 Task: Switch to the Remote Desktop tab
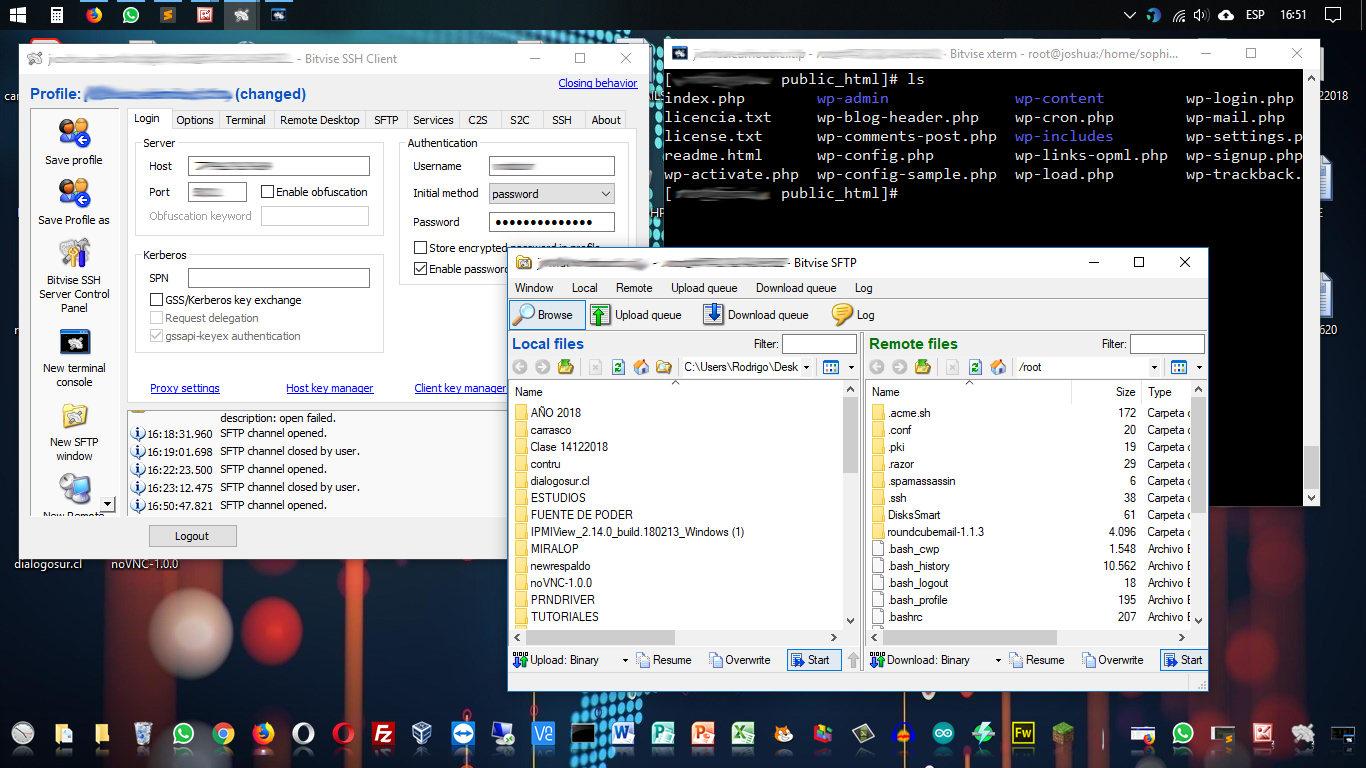(x=319, y=120)
